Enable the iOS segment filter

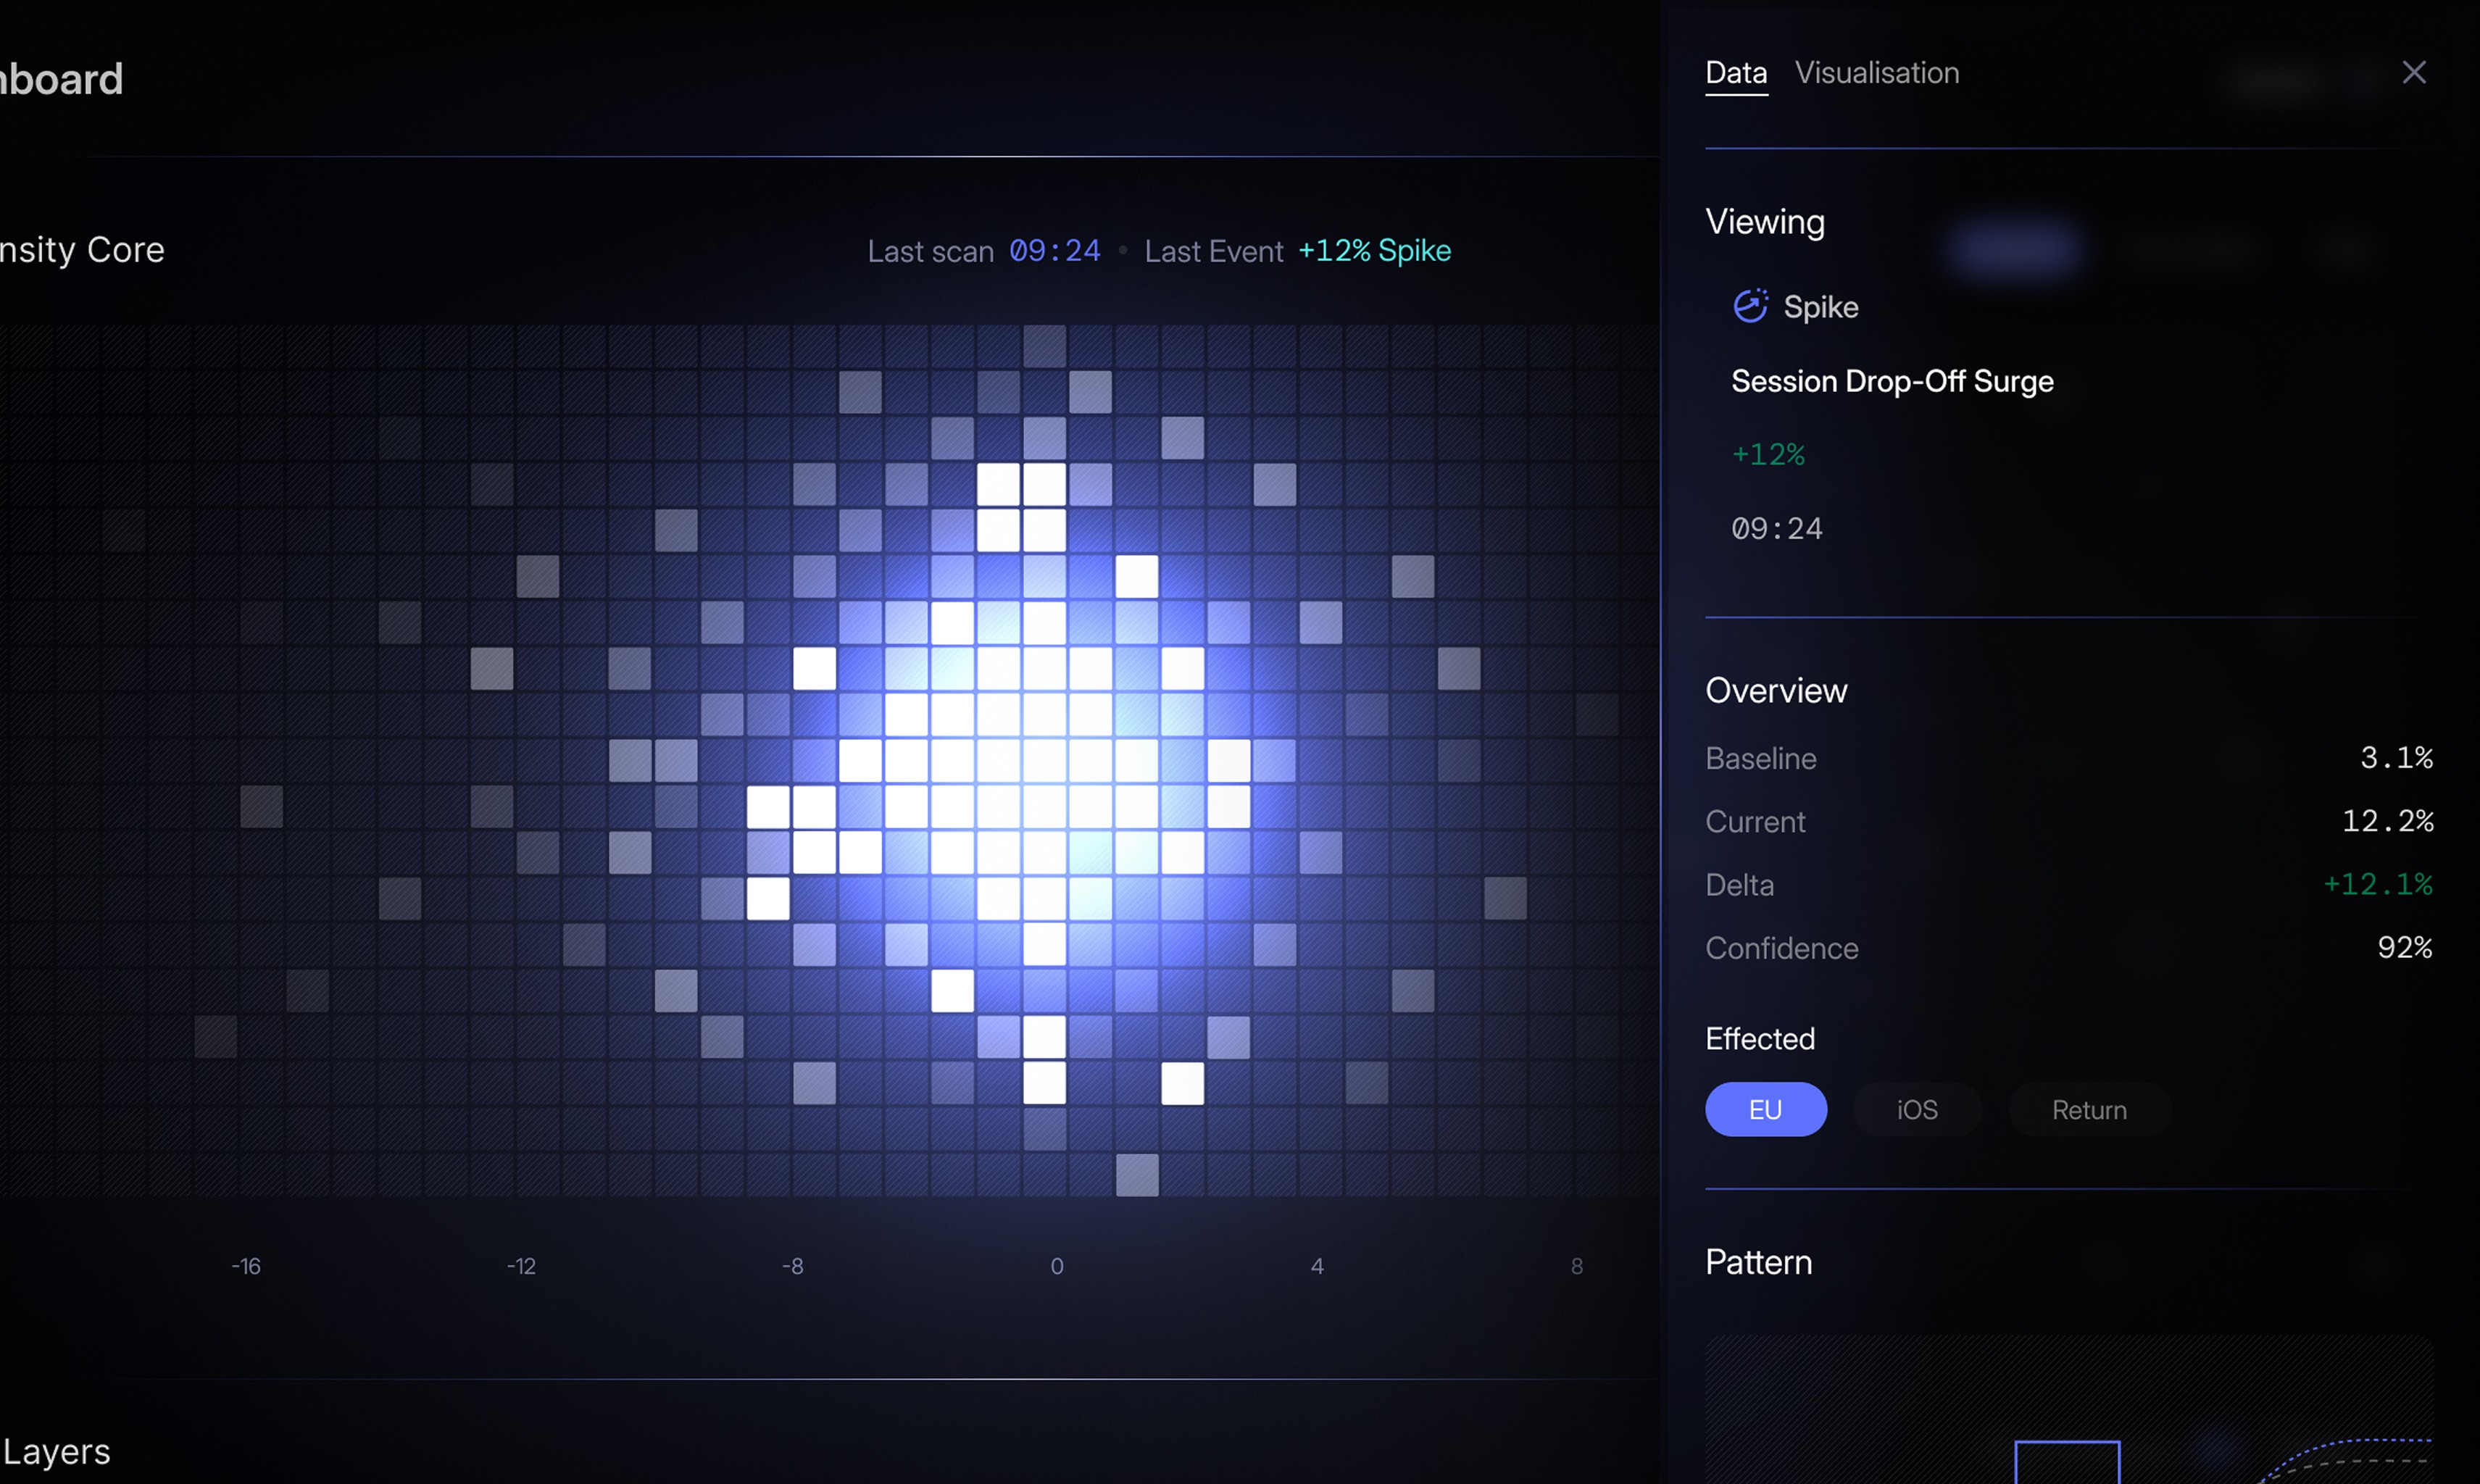(1916, 1109)
